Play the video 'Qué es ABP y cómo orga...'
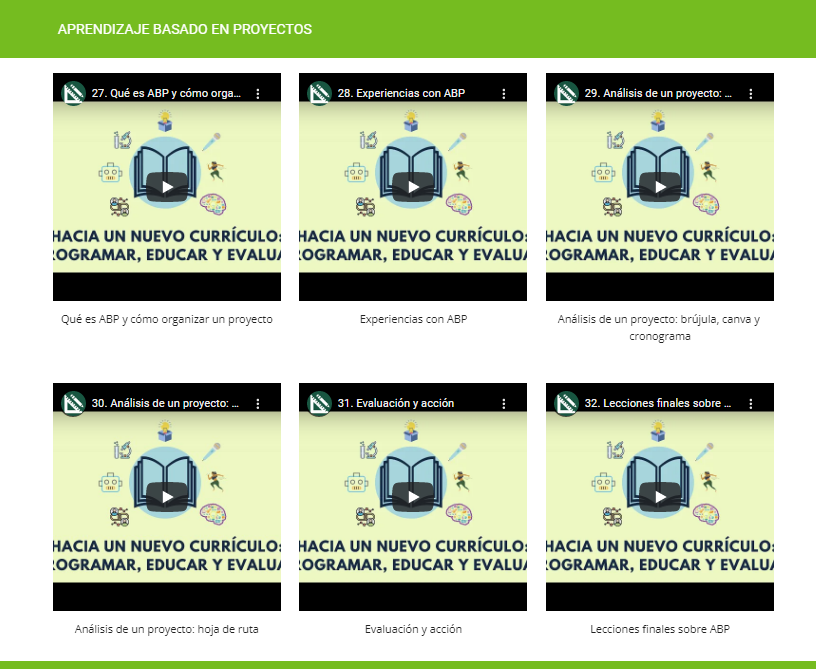Screen dimensions: 816x669 pos(166,186)
